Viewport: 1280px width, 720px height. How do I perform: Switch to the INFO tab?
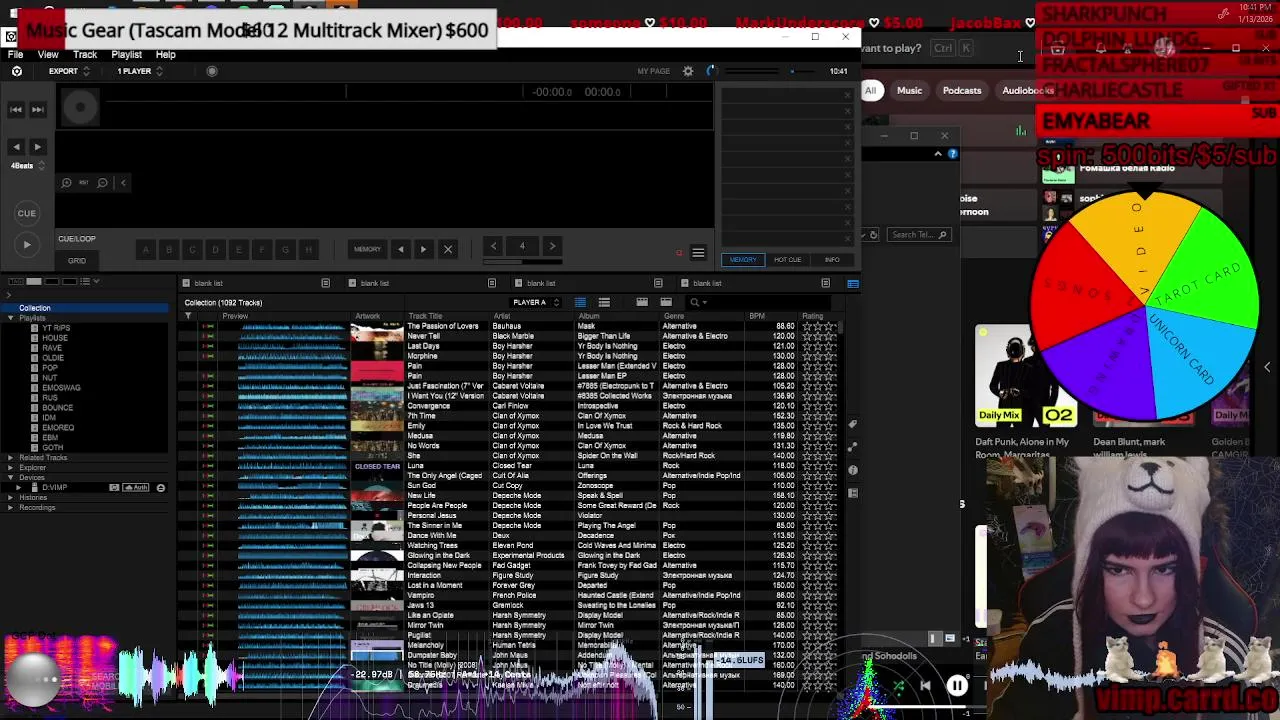[x=832, y=260]
